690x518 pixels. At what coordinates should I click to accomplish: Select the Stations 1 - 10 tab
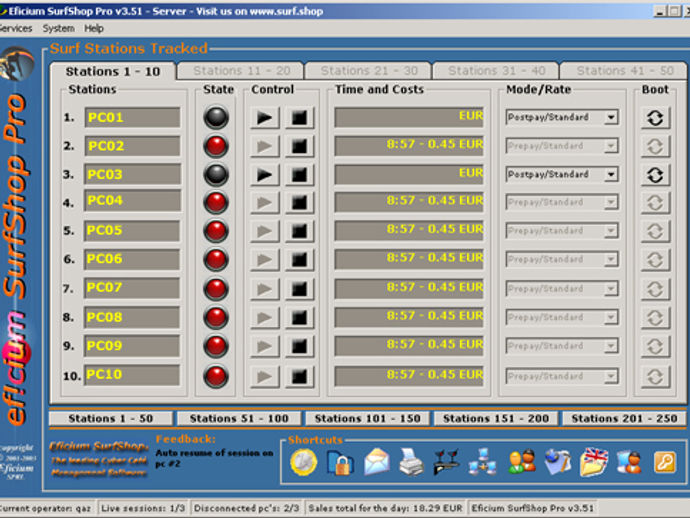113,71
